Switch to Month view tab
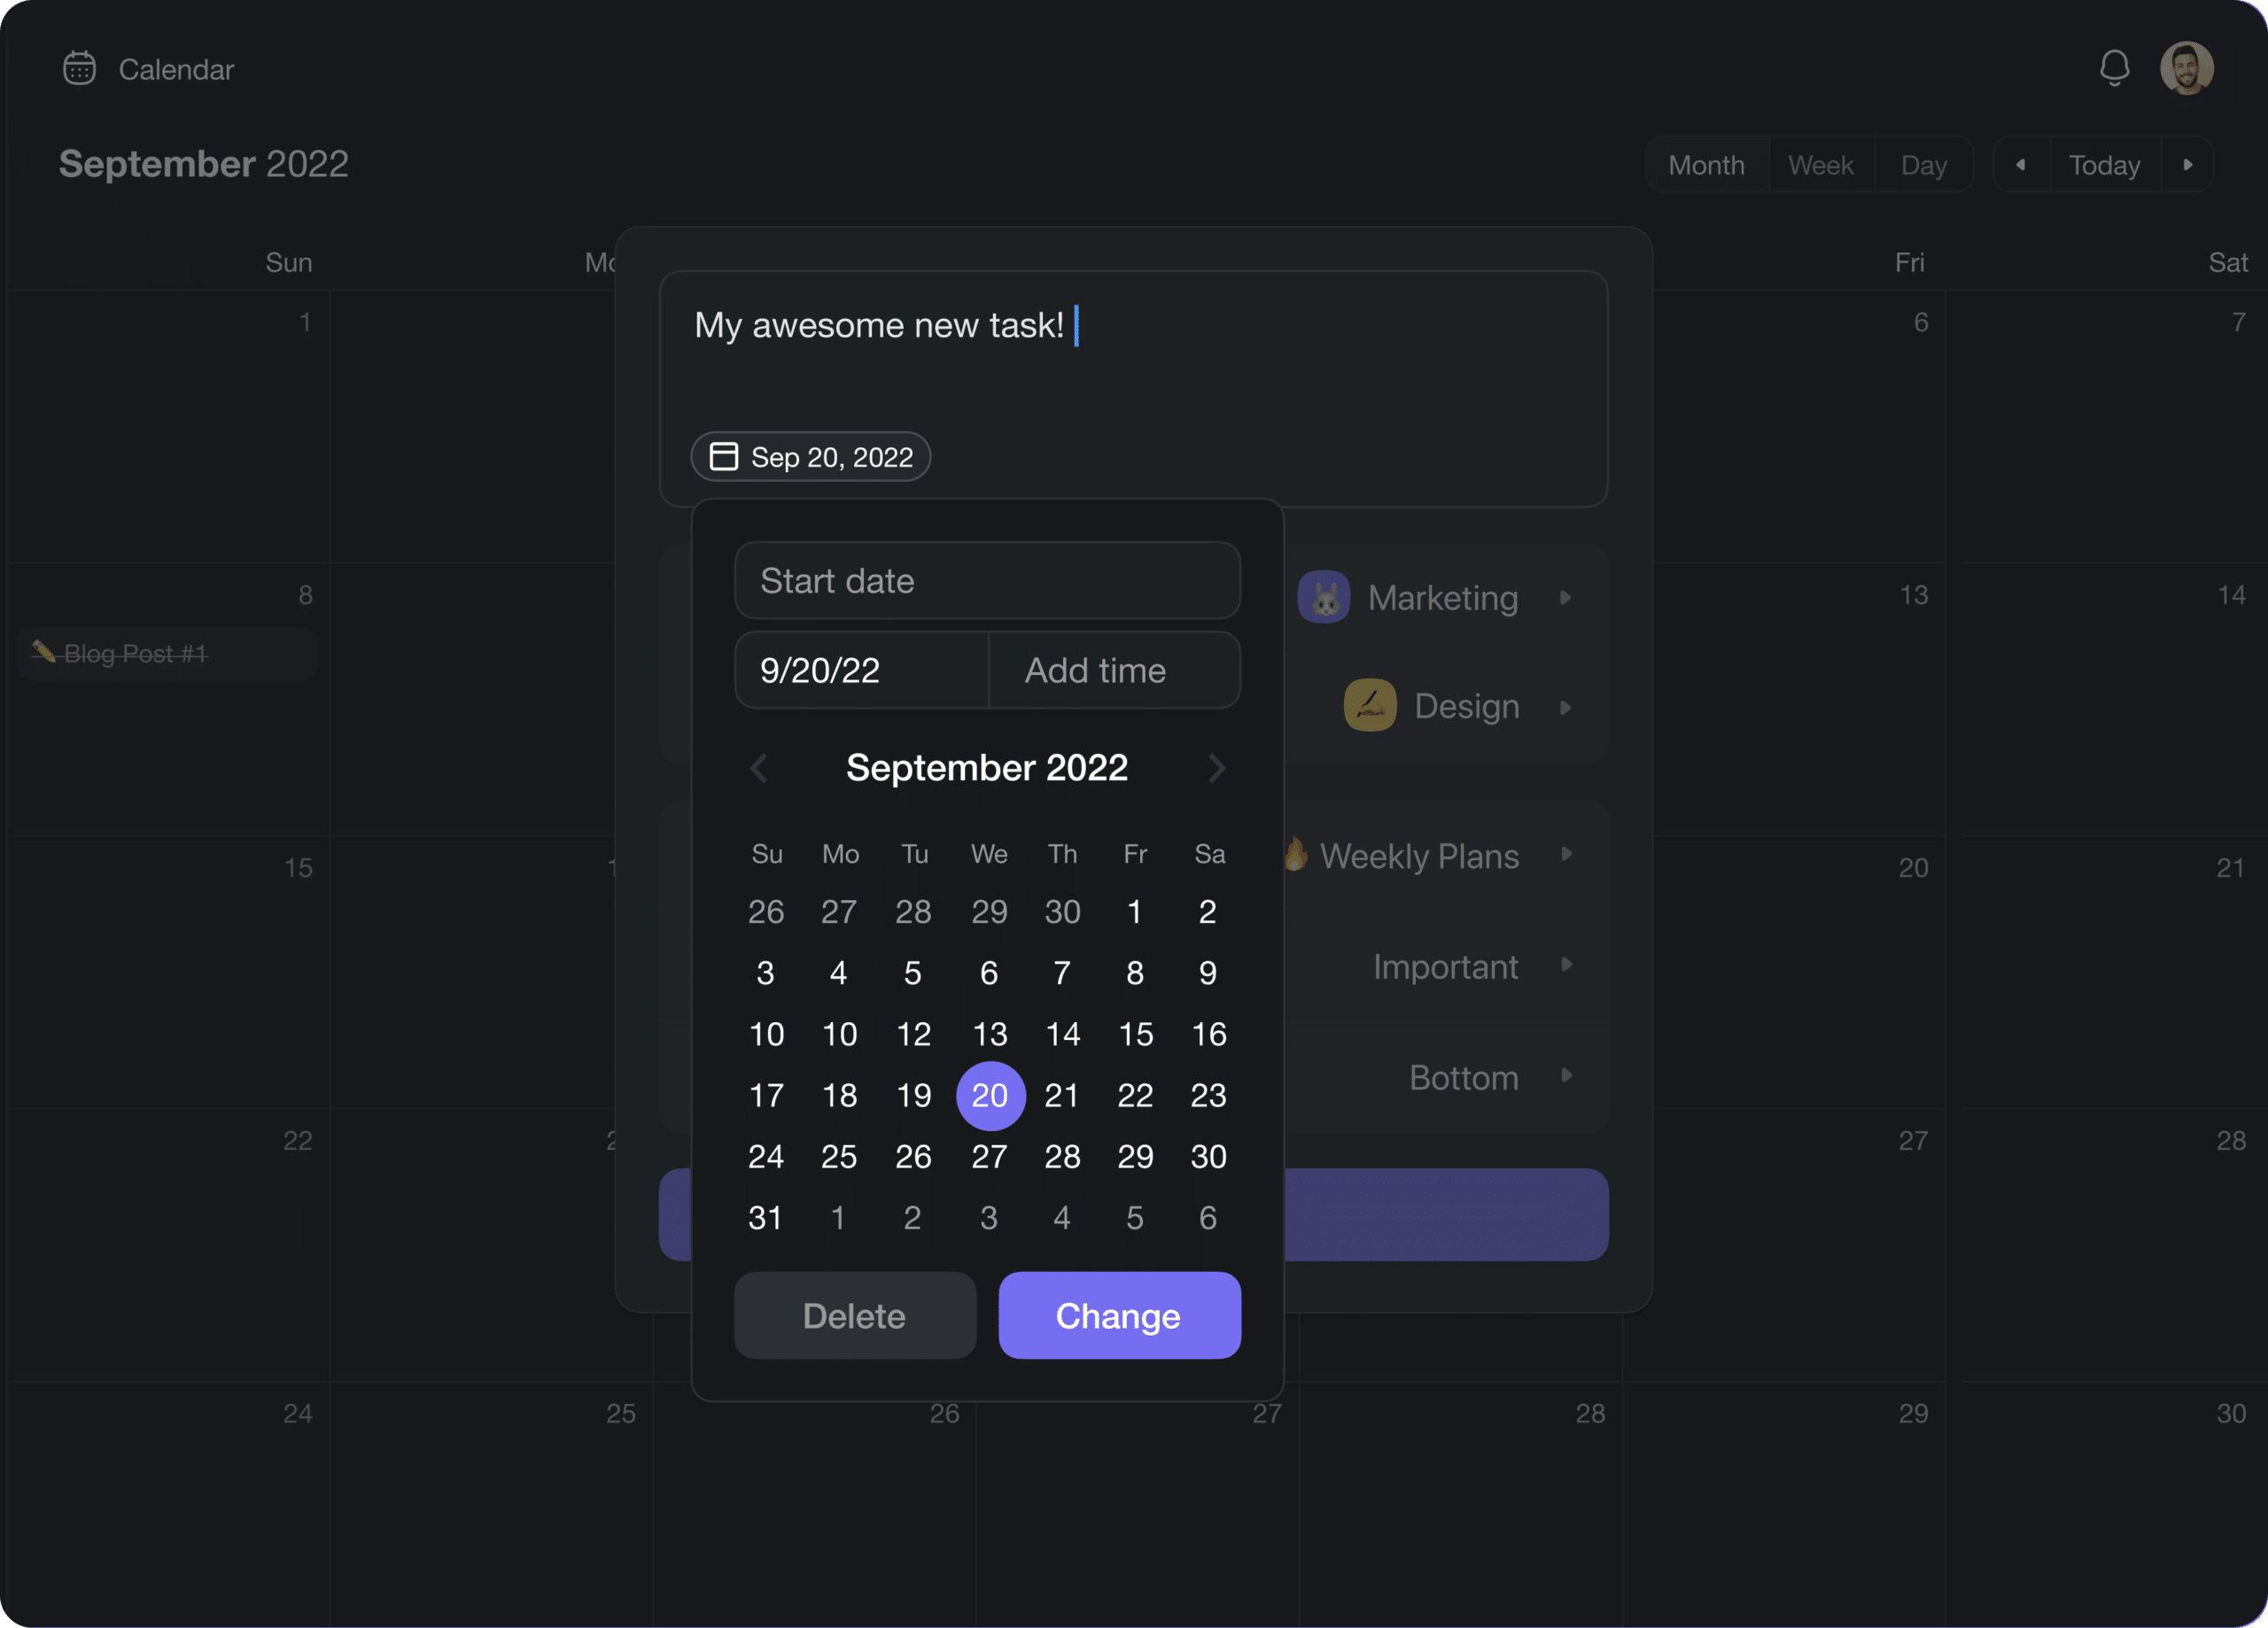The width and height of the screenshot is (2268, 1628). tap(1706, 164)
